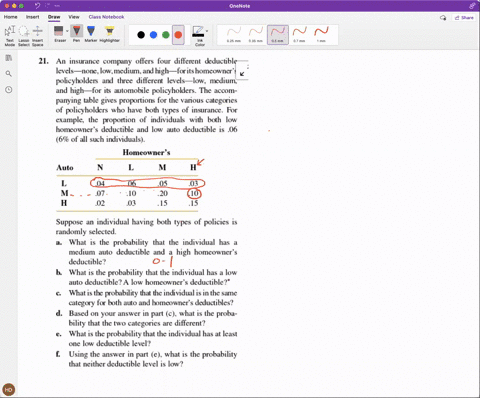Viewport: 480px width, 398px height.
Task: Click the Undo arrow in title bar
Action: pos(37,6)
